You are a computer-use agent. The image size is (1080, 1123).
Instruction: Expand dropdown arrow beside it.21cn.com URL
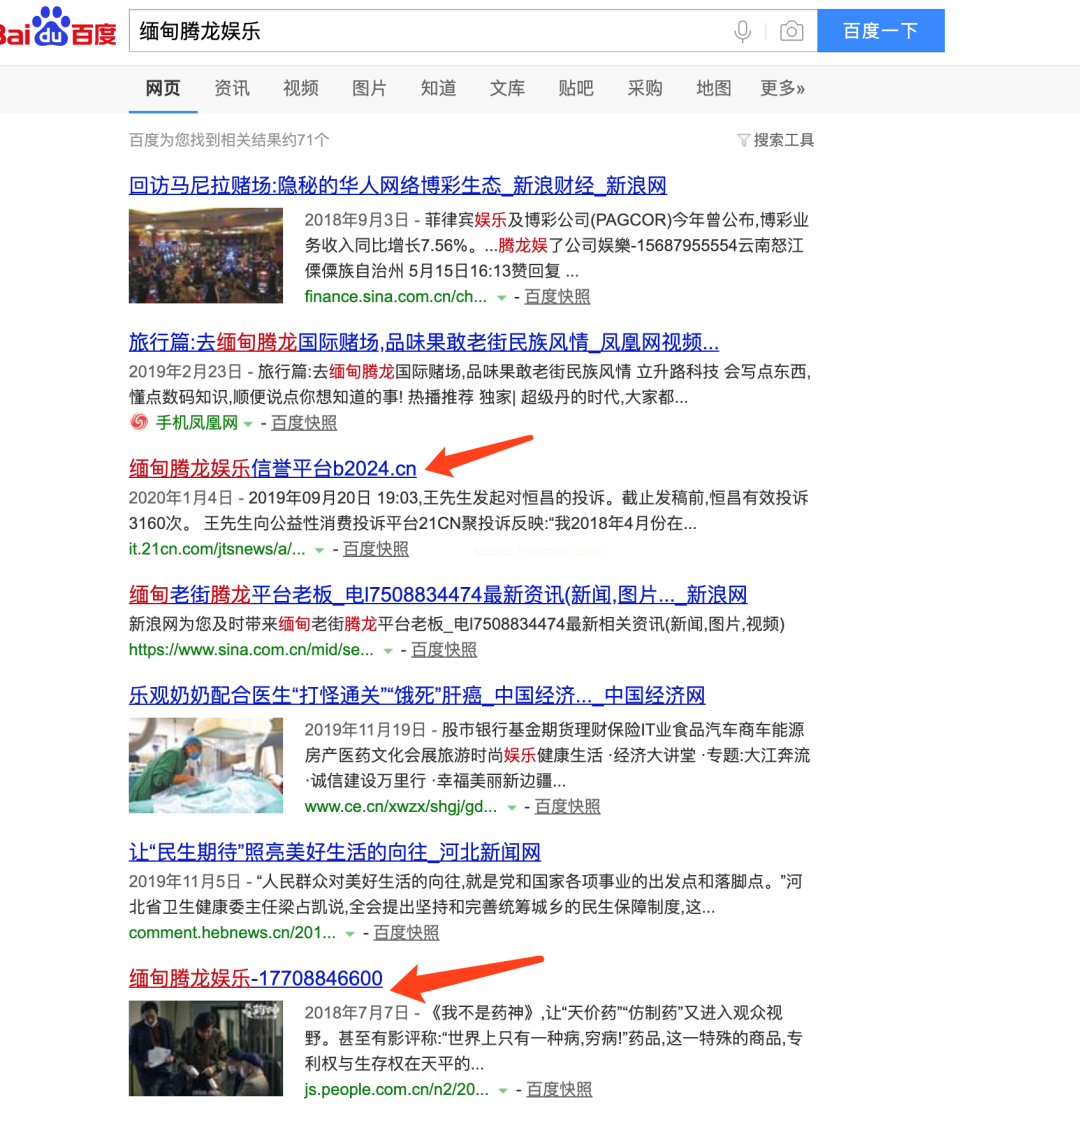click(x=320, y=549)
